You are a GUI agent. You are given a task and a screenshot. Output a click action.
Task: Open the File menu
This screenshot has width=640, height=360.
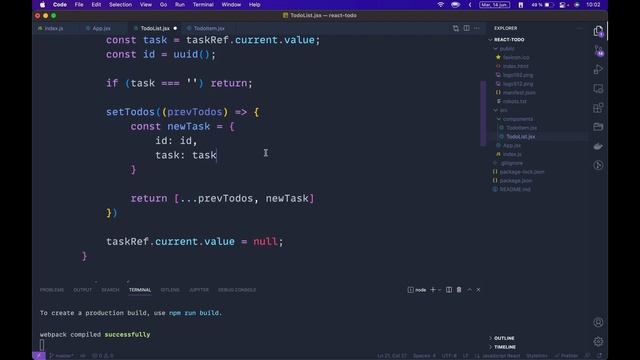pyautogui.click(x=79, y=5)
